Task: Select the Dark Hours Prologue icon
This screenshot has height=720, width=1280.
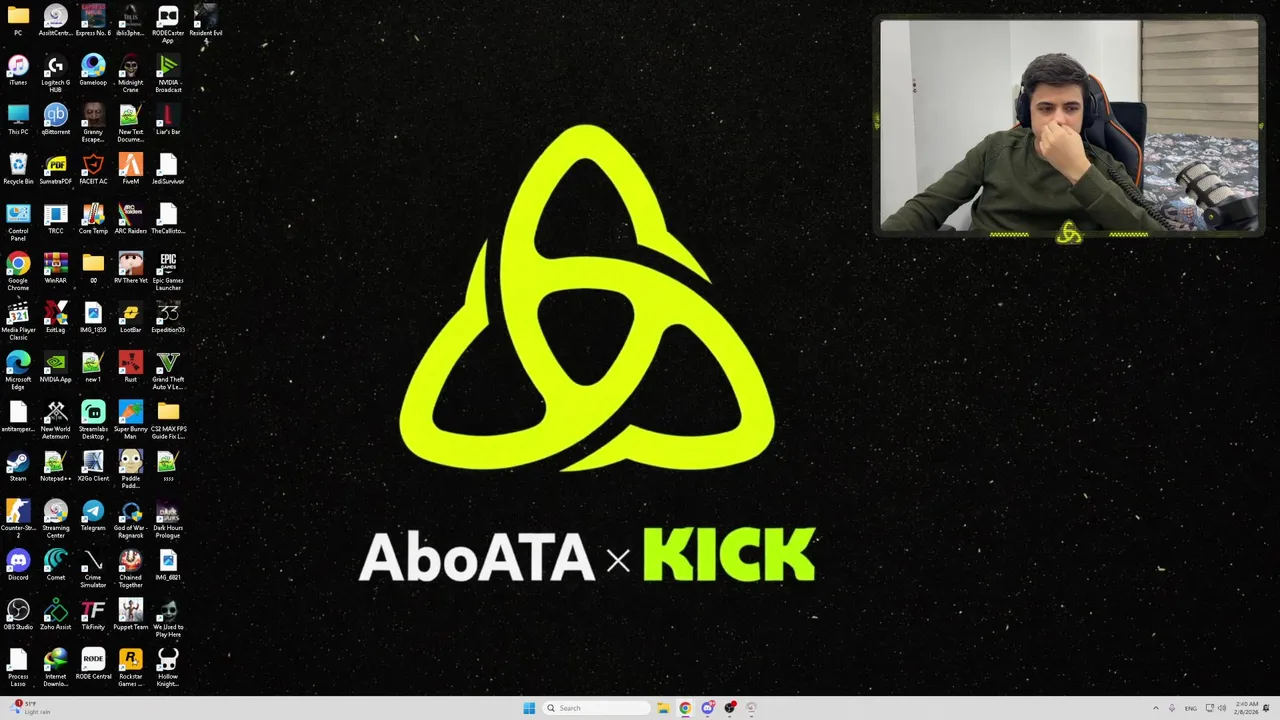Action: pos(168,520)
